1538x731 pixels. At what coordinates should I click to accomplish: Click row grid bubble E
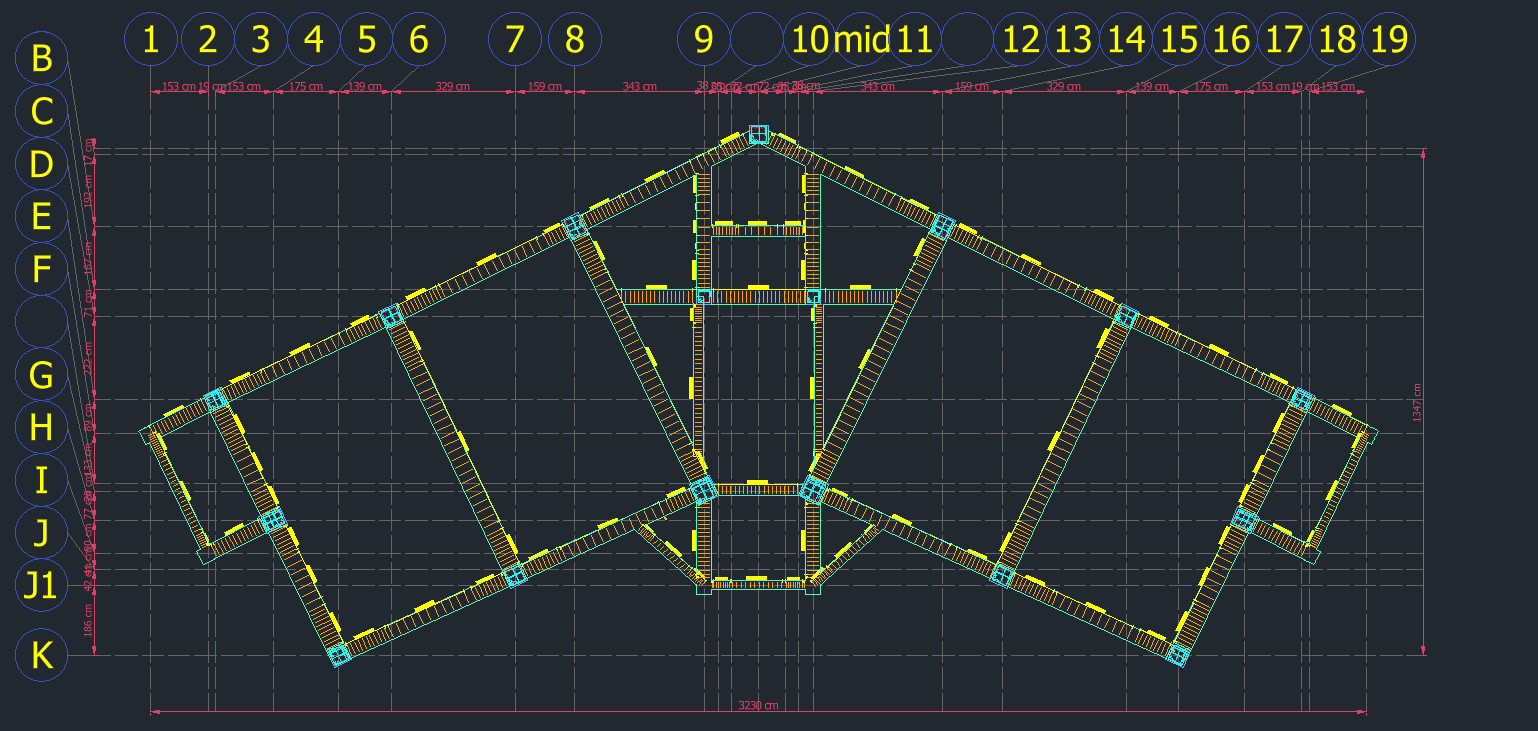point(42,216)
